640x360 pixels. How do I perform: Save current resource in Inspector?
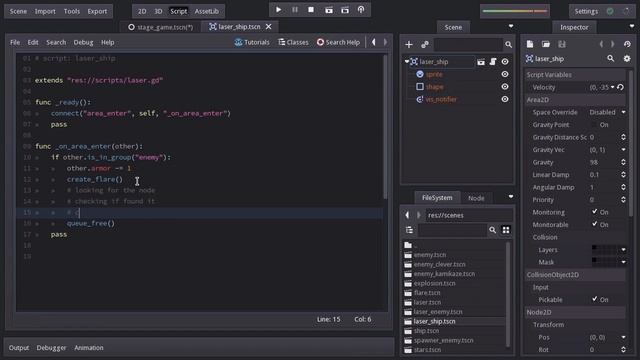tap(562, 44)
